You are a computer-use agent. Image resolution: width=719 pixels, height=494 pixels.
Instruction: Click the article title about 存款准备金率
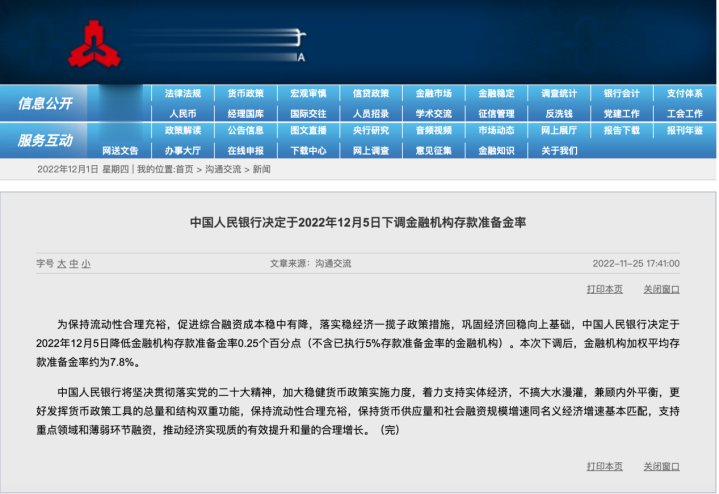point(358,222)
